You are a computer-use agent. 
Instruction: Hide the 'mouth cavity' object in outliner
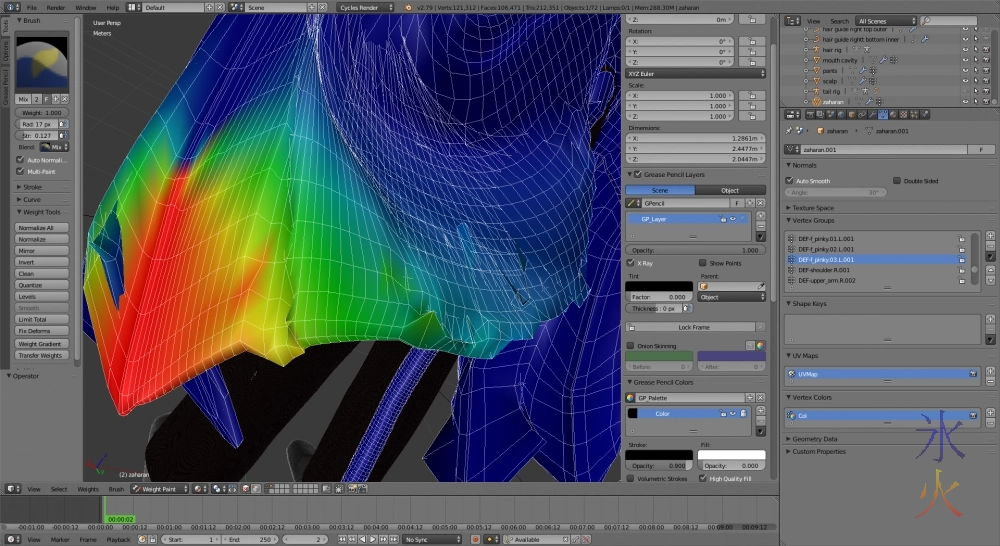(x=964, y=60)
